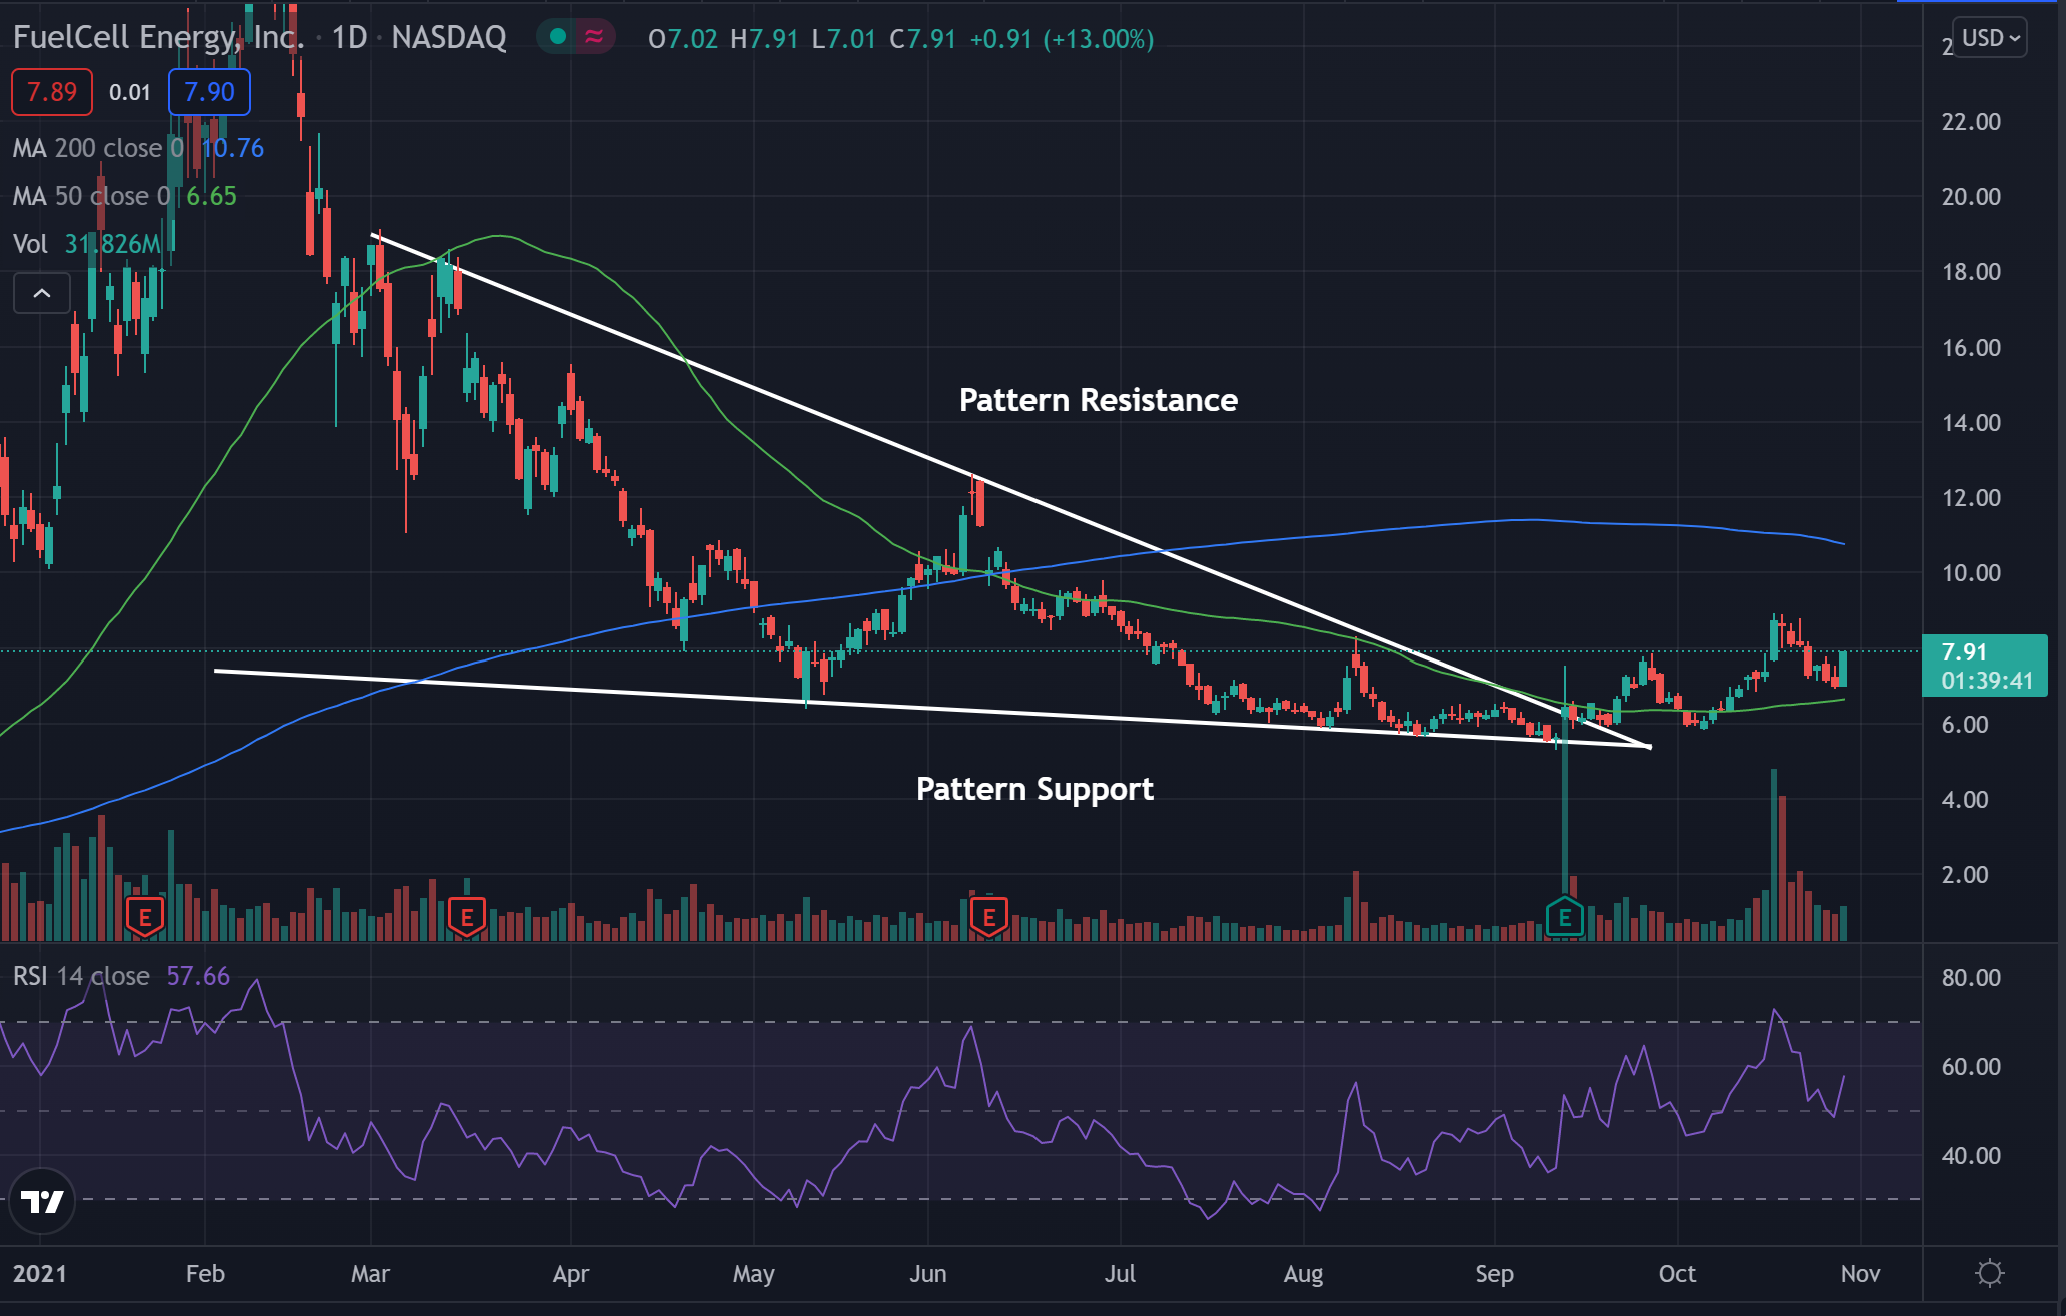Select the Pattern Support text annotation
Screen dimensions: 2066x1316
(x=1035, y=789)
